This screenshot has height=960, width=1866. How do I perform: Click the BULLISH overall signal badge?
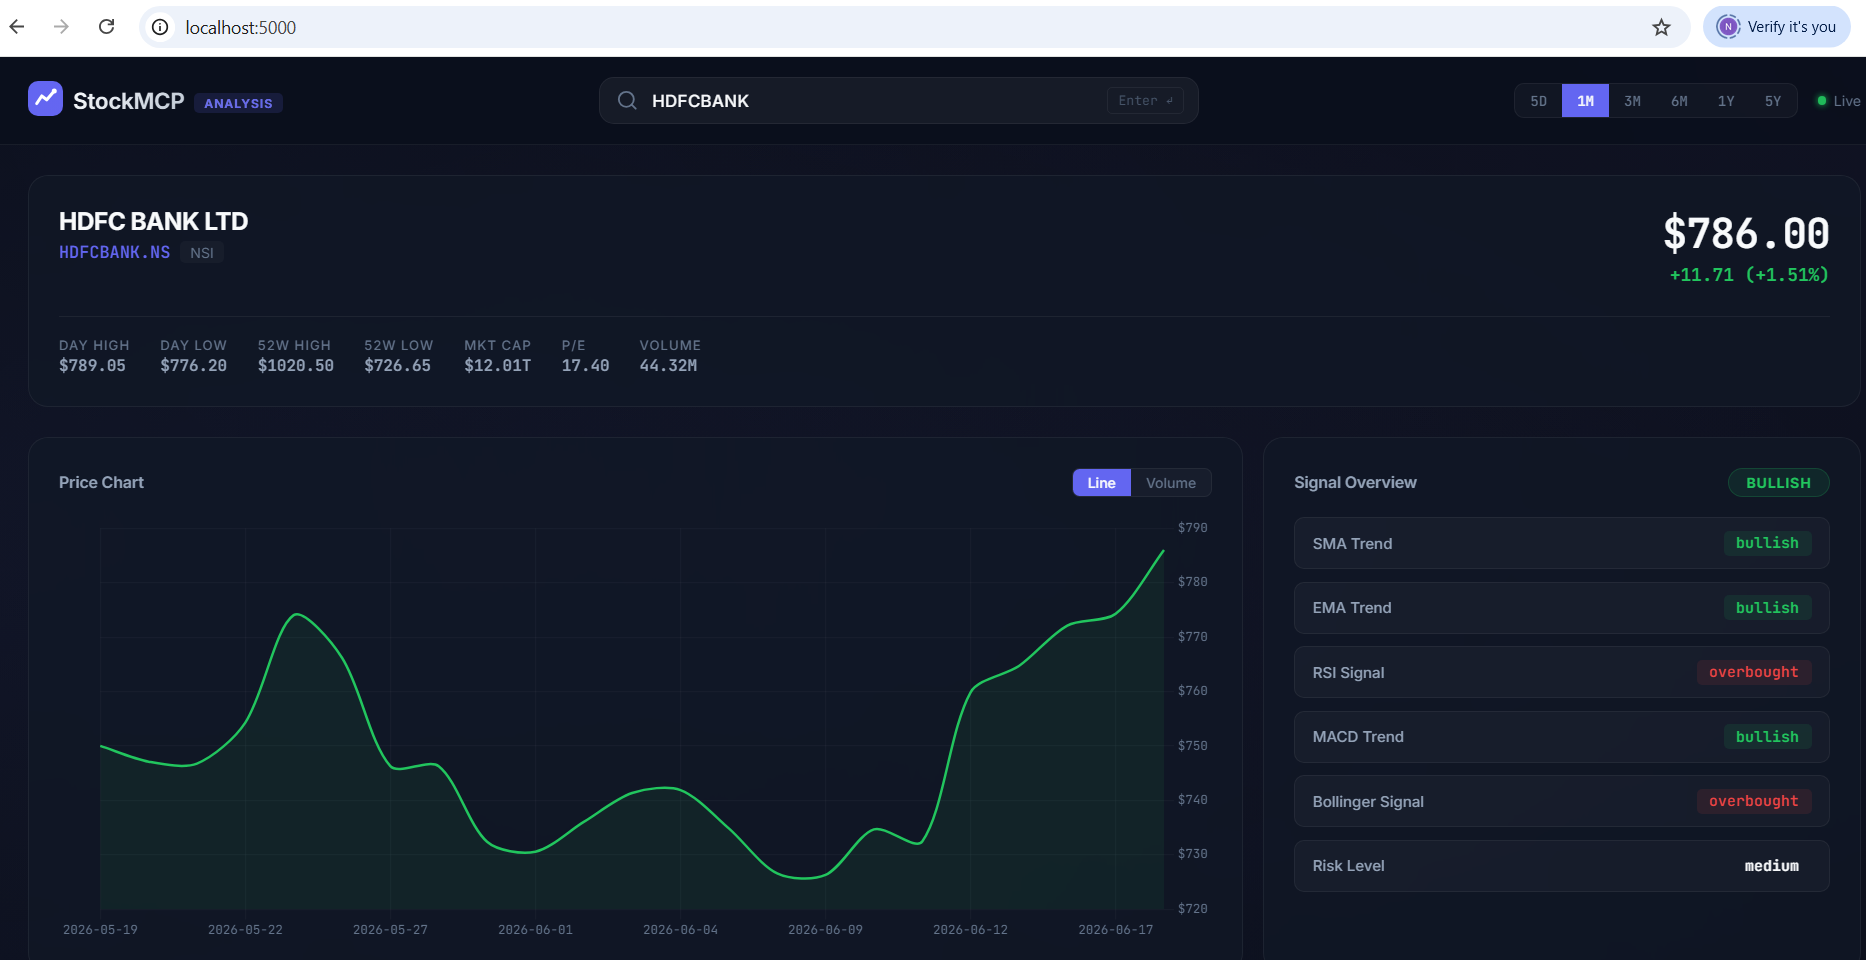point(1778,483)
